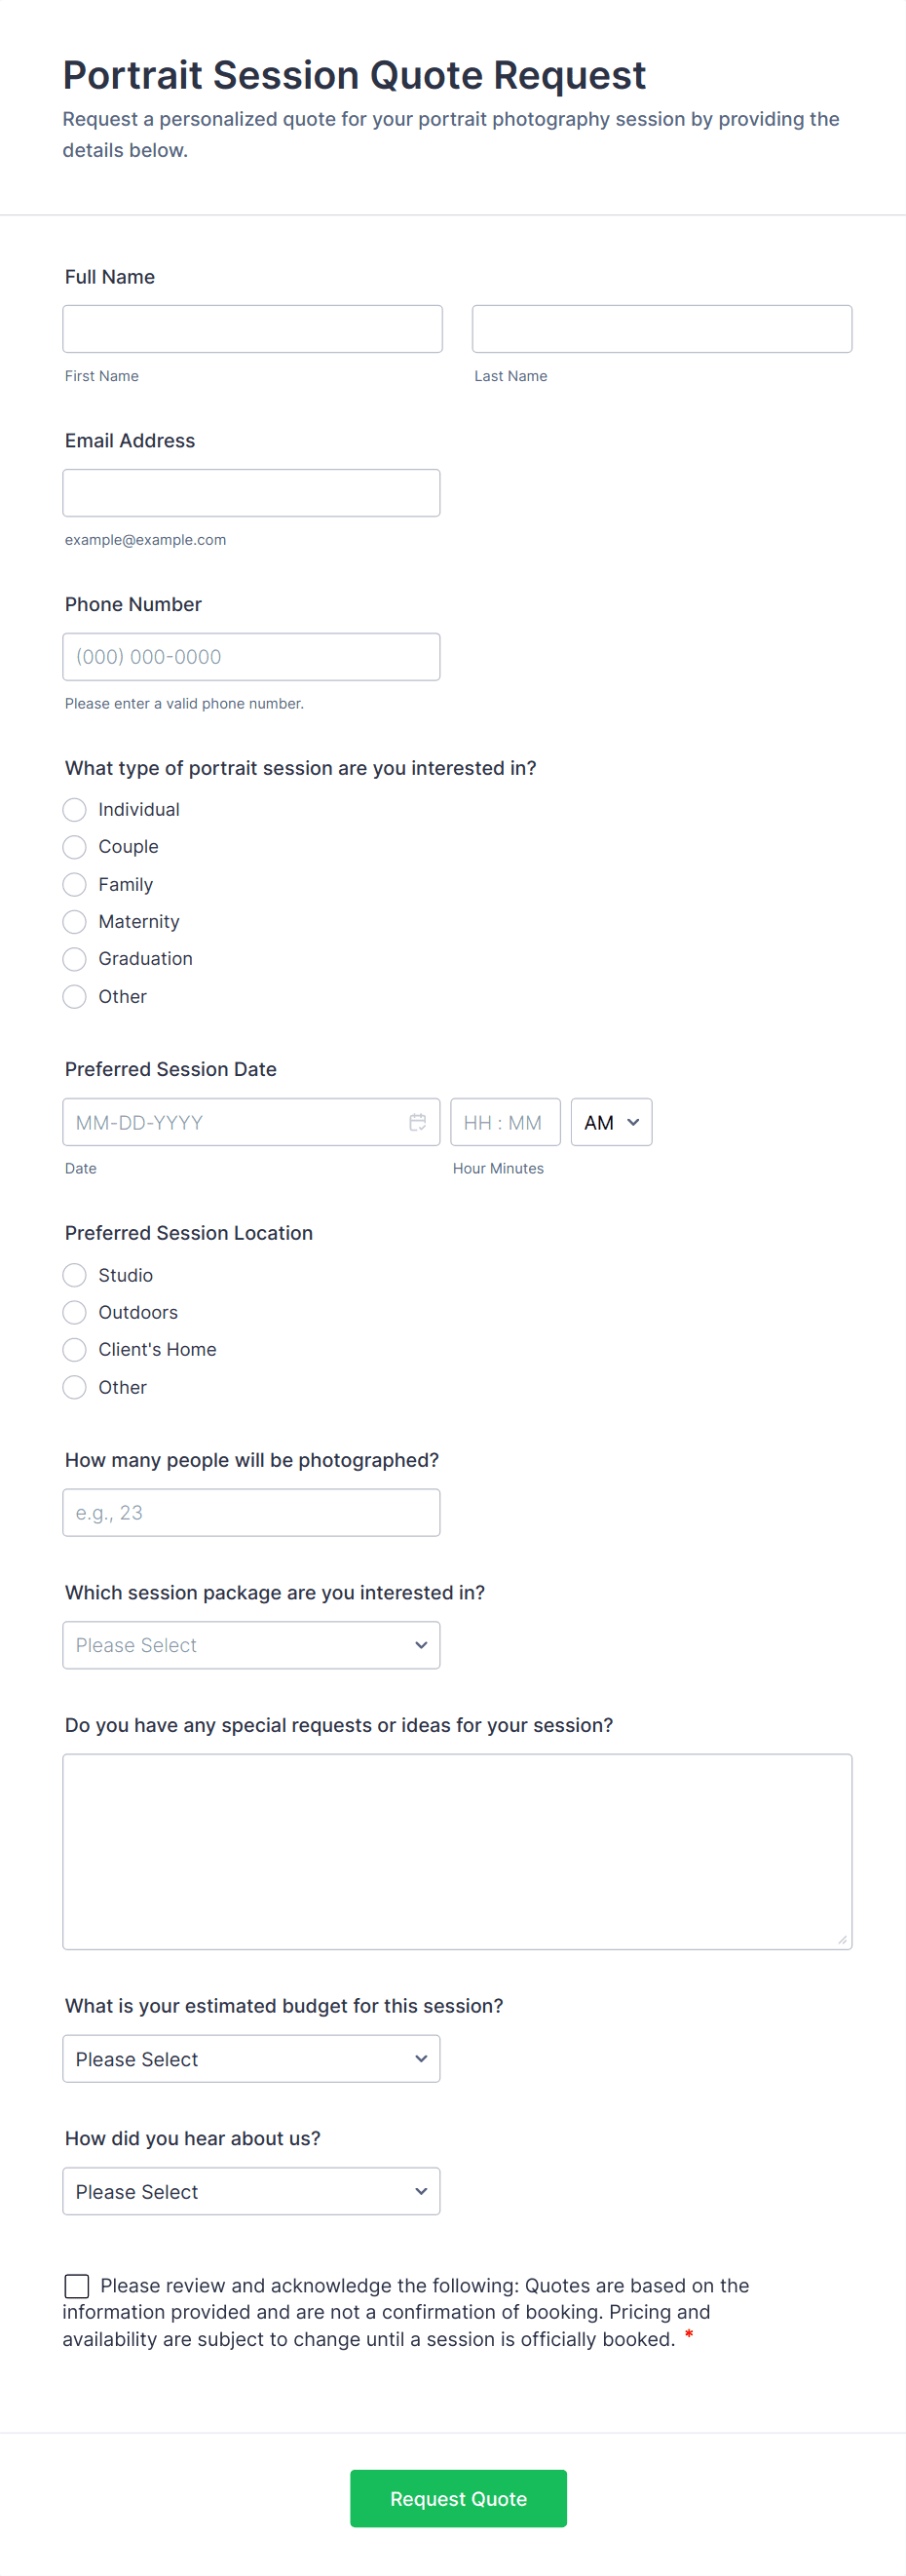906x2576 pixels.
Task: Click the Phone Number input field
Action: [x=251, y=657]
